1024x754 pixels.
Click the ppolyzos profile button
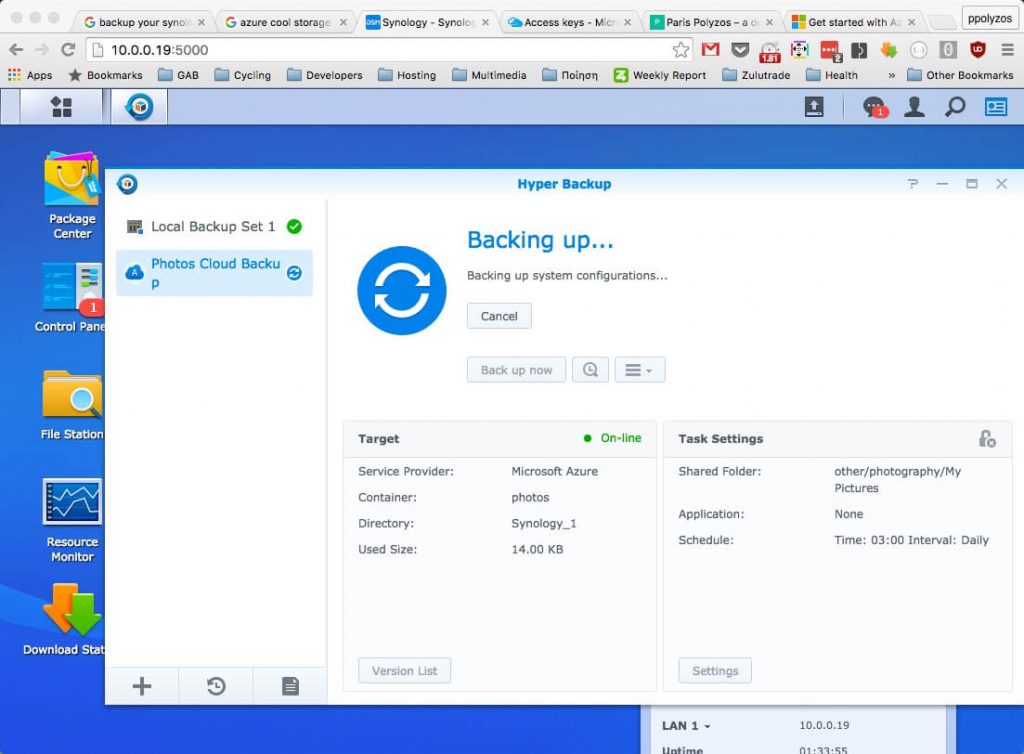(989, 18)
